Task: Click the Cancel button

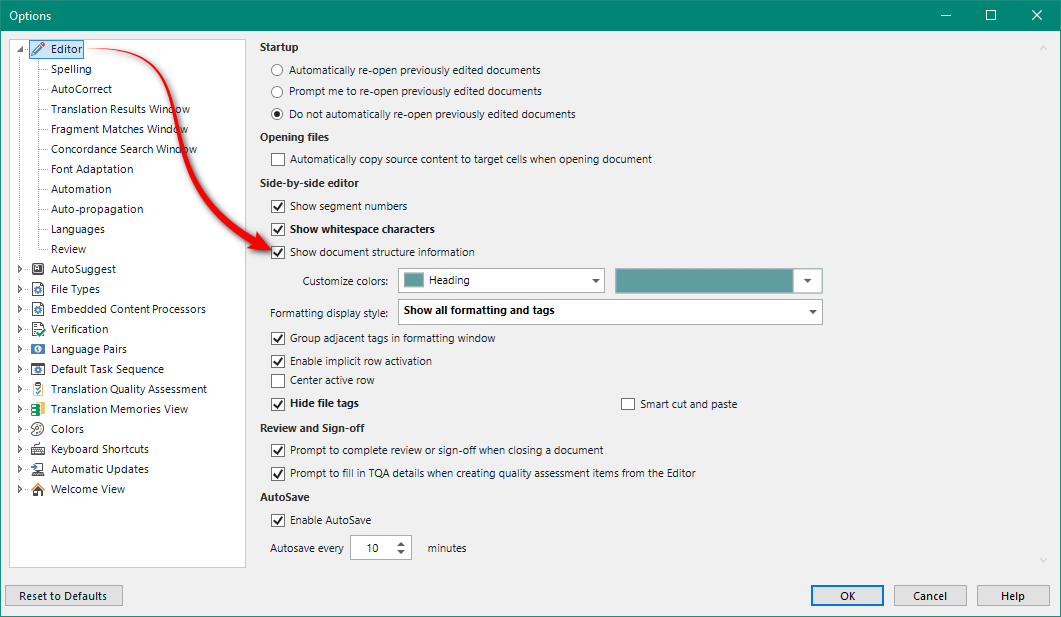Action: coord(930,596)
